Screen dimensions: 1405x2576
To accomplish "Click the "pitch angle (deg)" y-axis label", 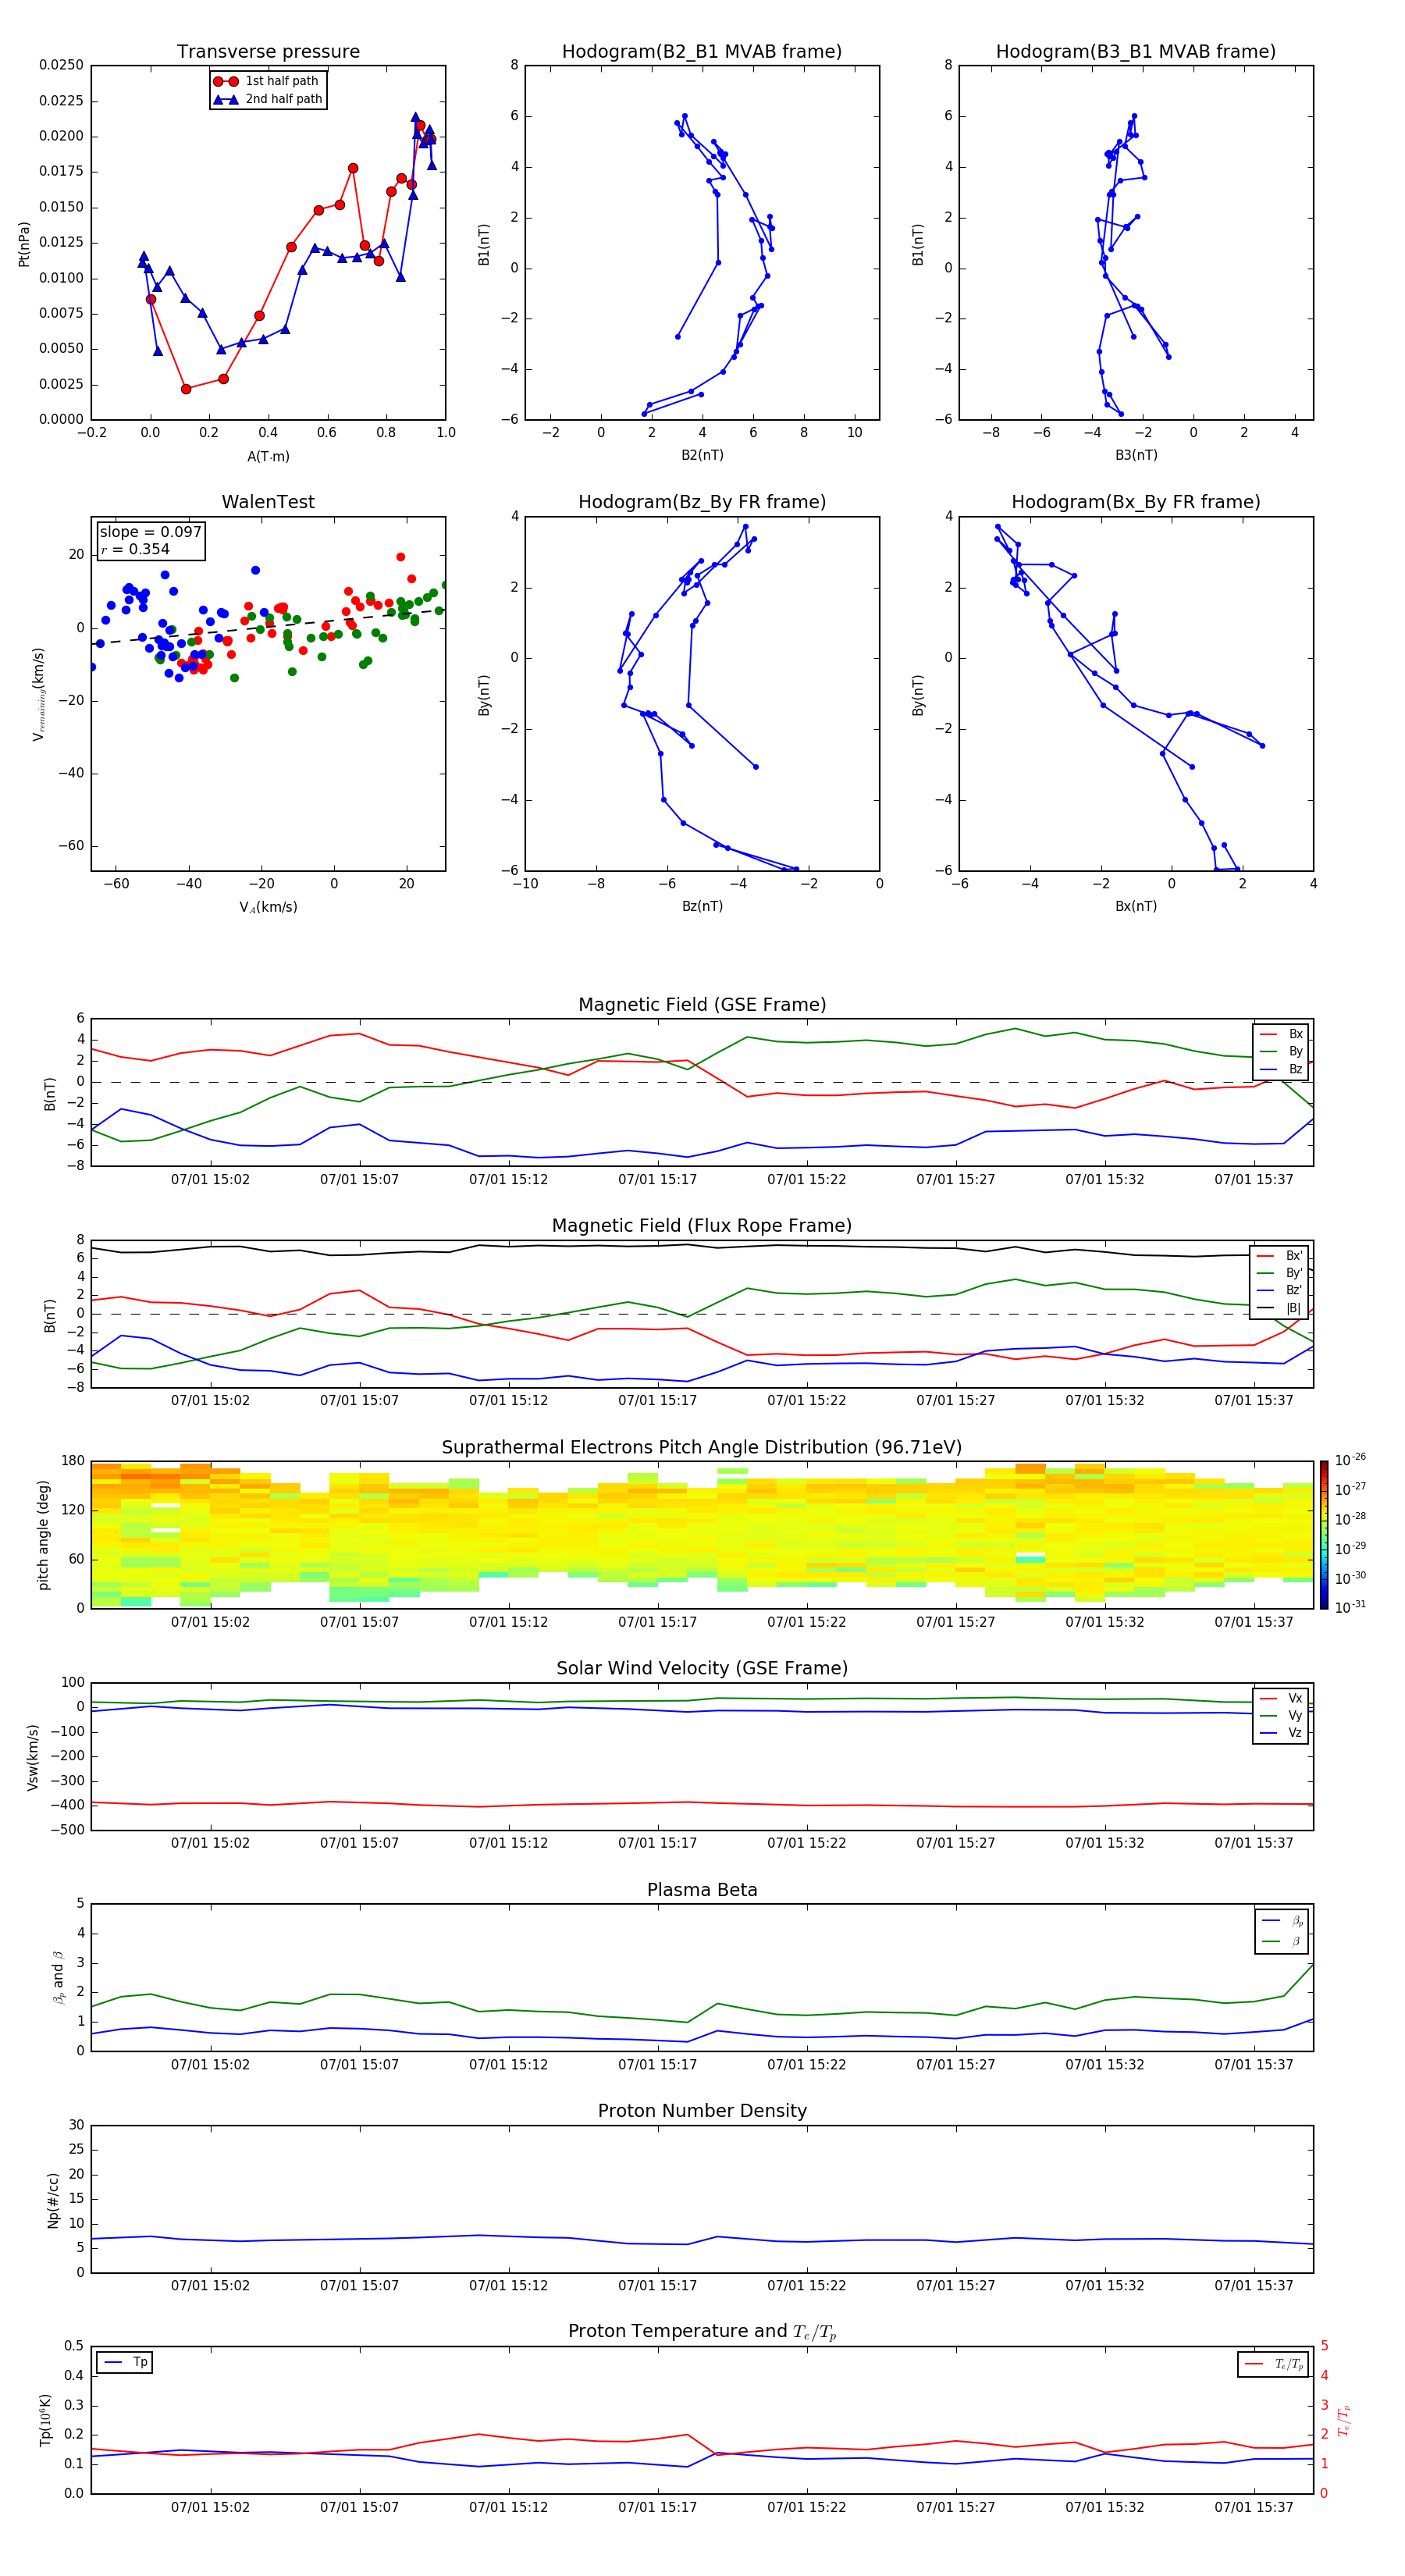I will click(43, 1535).
